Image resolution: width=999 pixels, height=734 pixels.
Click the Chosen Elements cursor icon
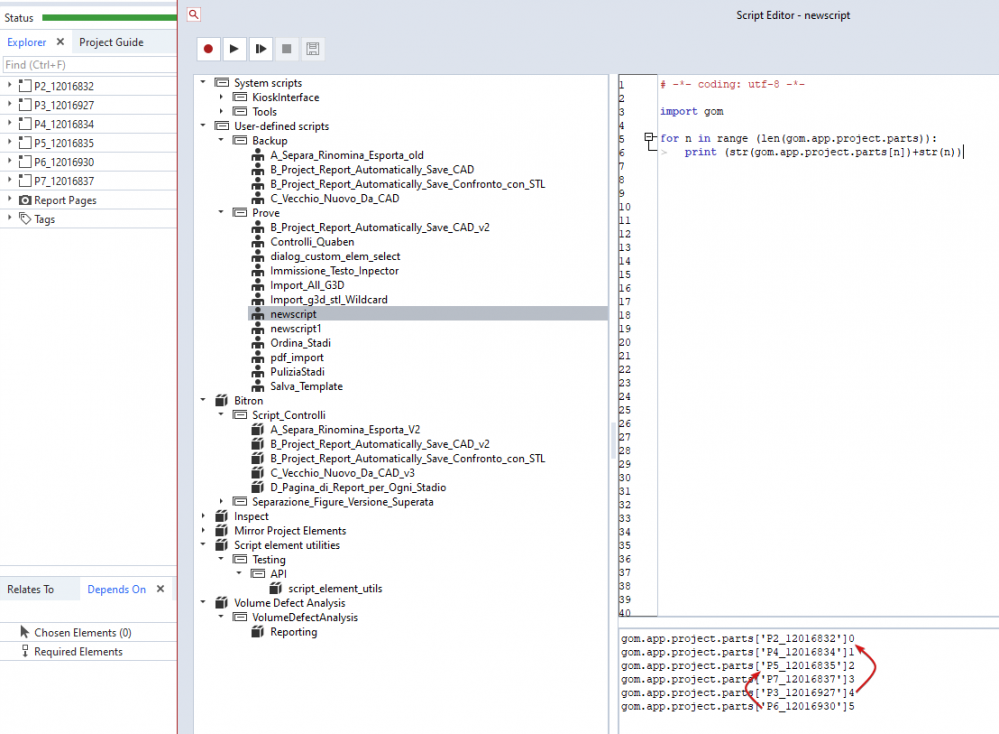pos(25,633)
